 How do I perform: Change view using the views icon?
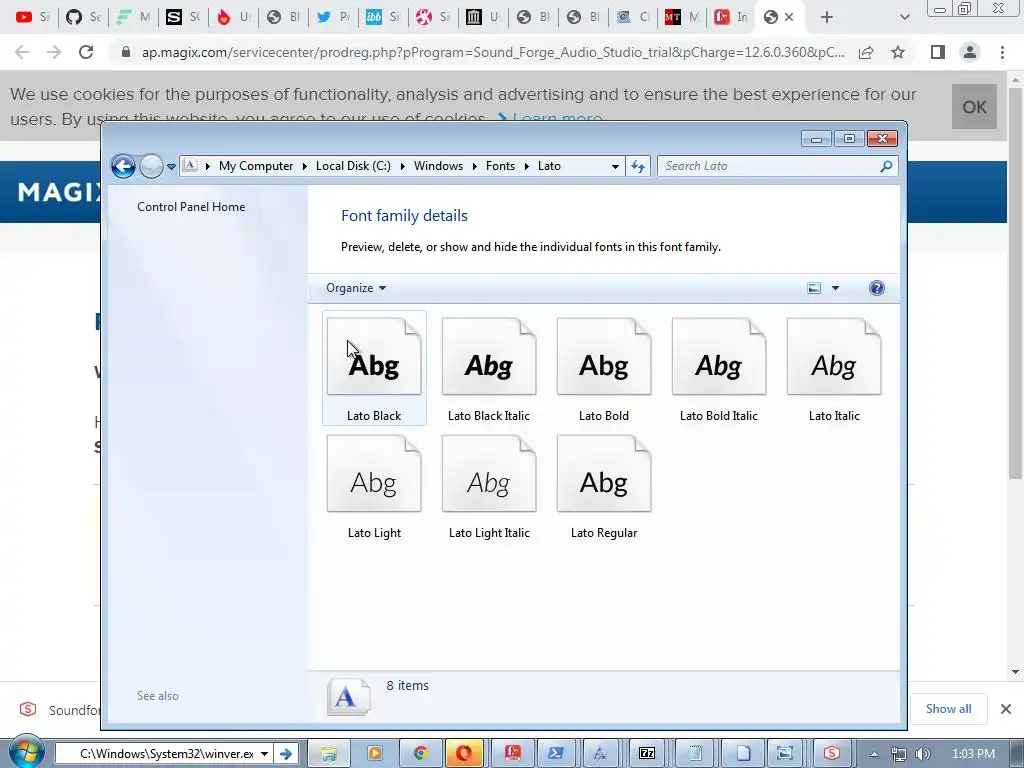click(x=814, y=288)
